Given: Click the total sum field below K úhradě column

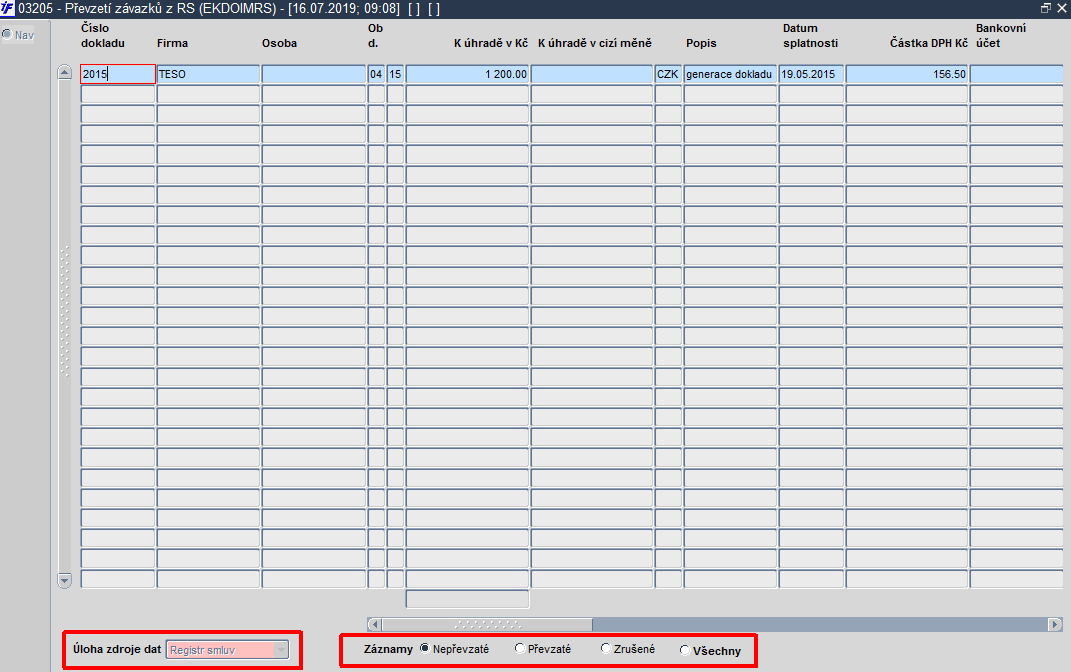Looking at the screenshot, I should [x=467, y=599].
